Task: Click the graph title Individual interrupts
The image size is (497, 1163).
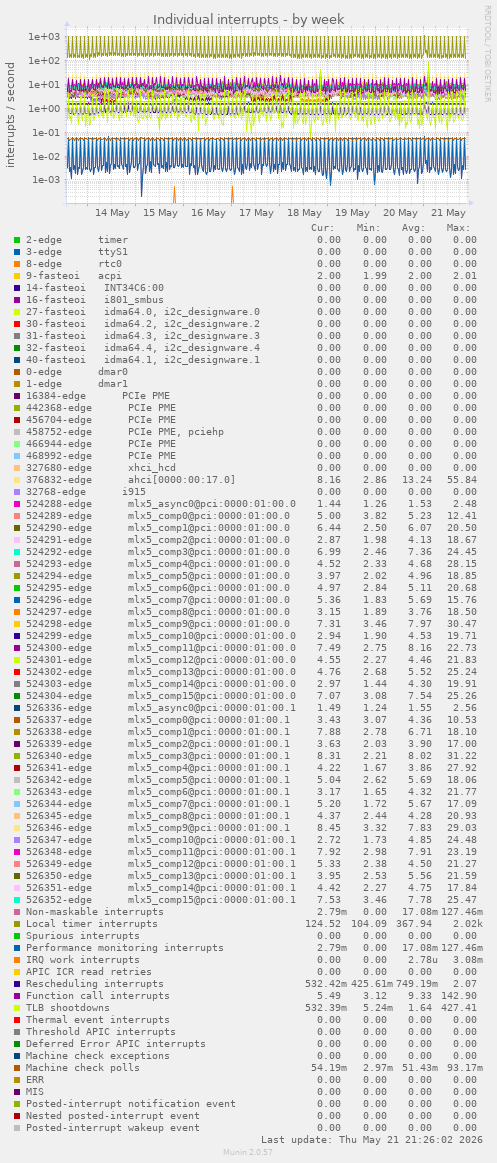Action: tap(248, 19)
